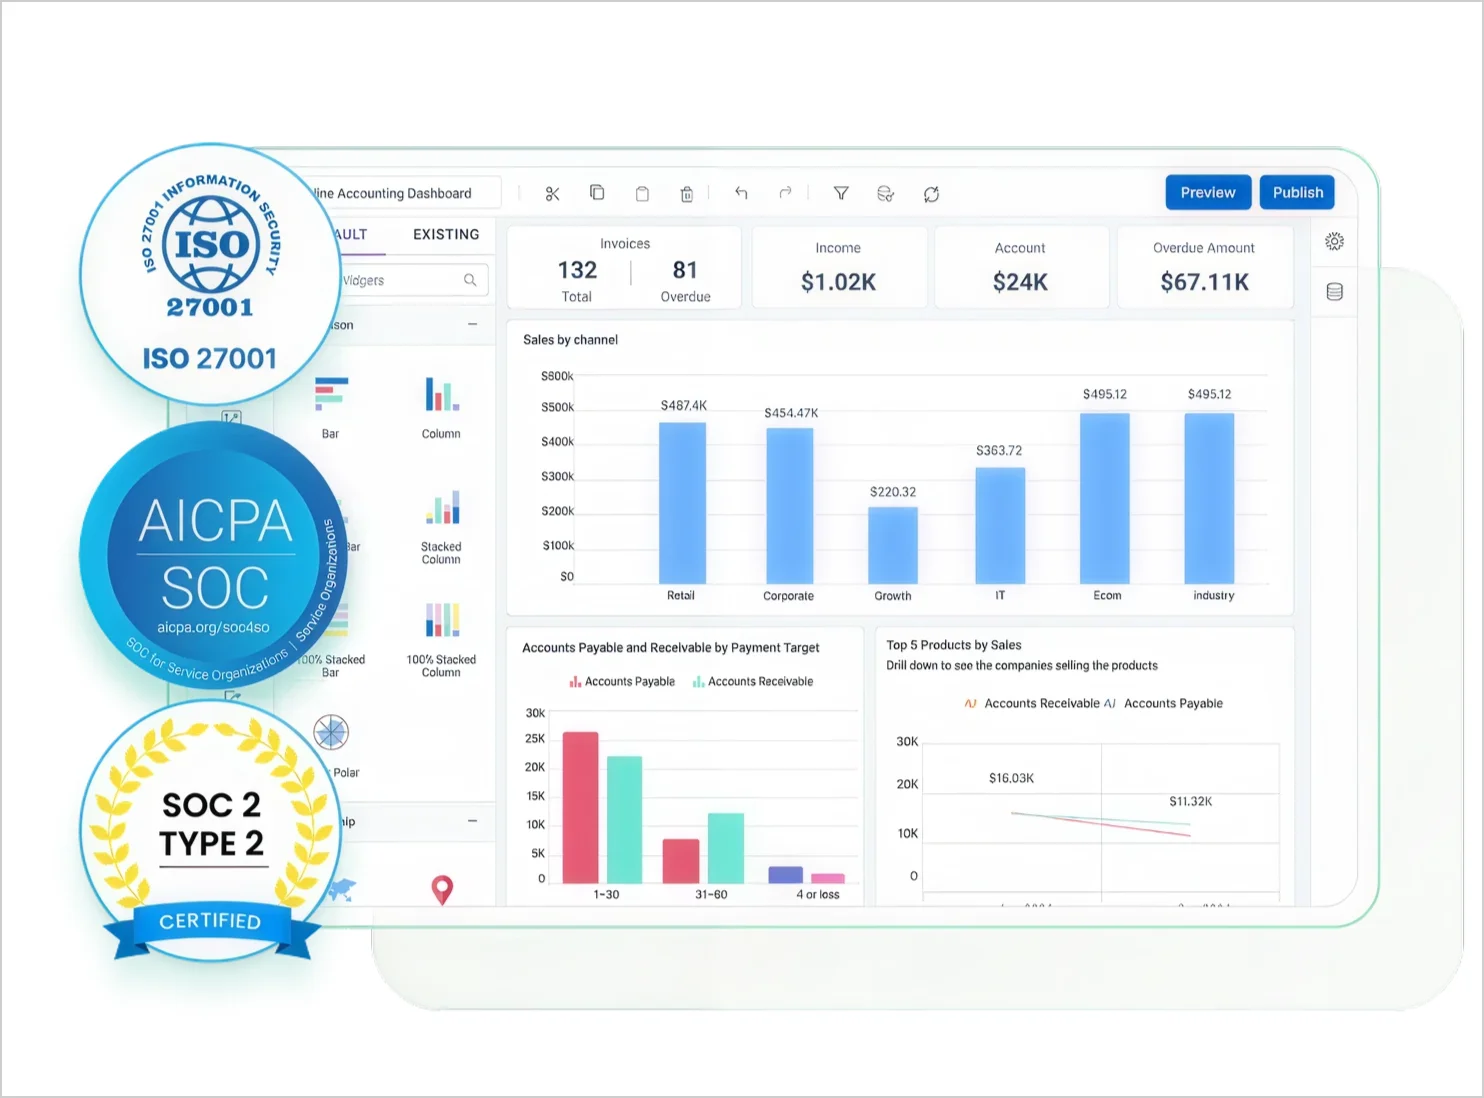Image resolution: width=1484 pixels, height=1098 pixels.
Task: Collapse the Help section panel
Action: coord(473,822)
